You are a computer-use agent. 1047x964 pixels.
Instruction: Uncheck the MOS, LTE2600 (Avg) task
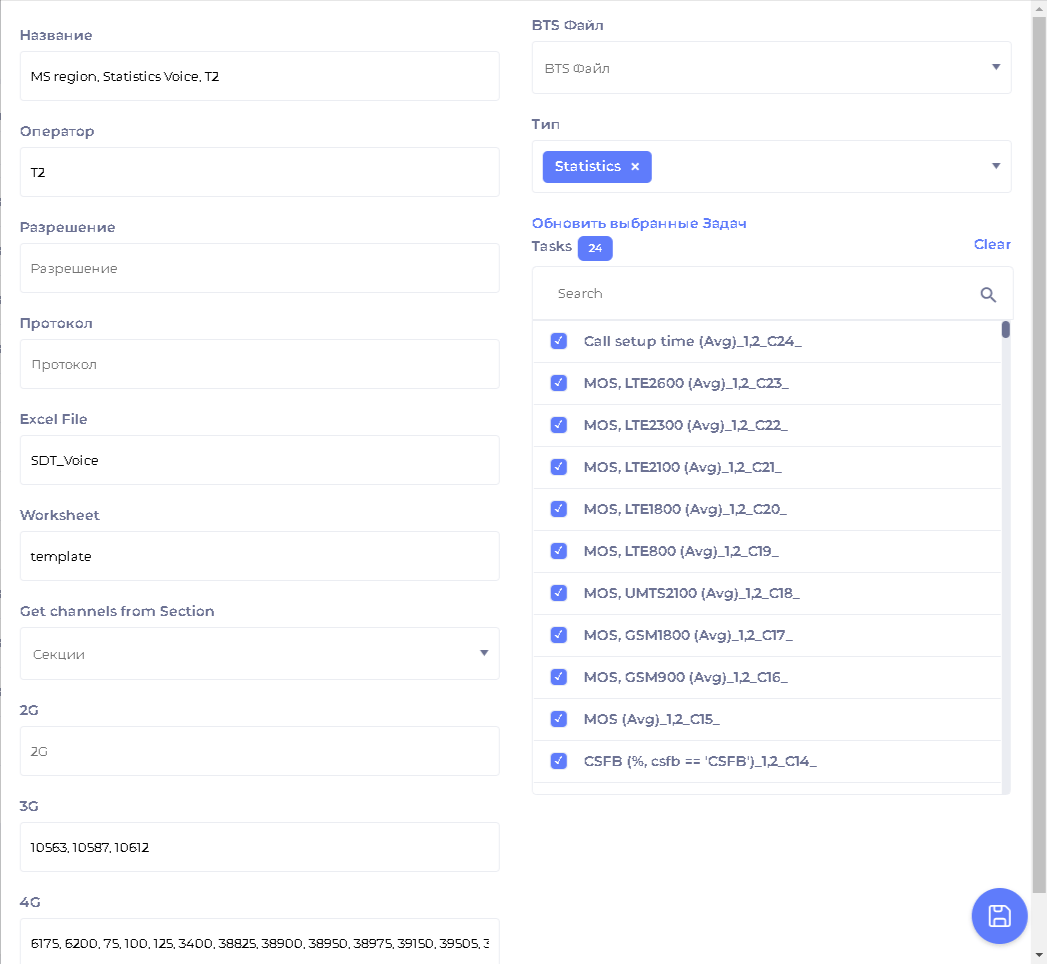(559, 384)
